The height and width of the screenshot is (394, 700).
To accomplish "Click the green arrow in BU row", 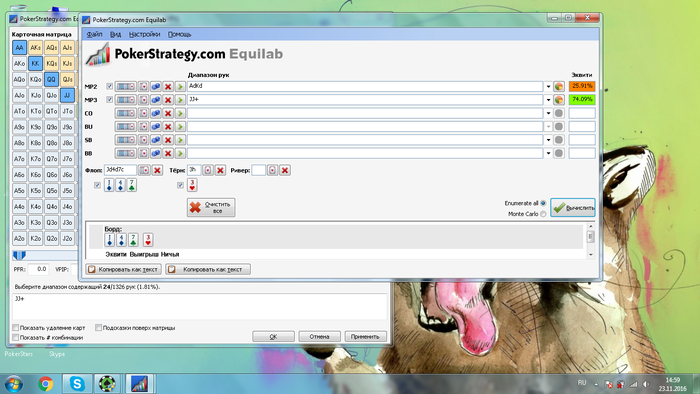I will pos(180,127).
